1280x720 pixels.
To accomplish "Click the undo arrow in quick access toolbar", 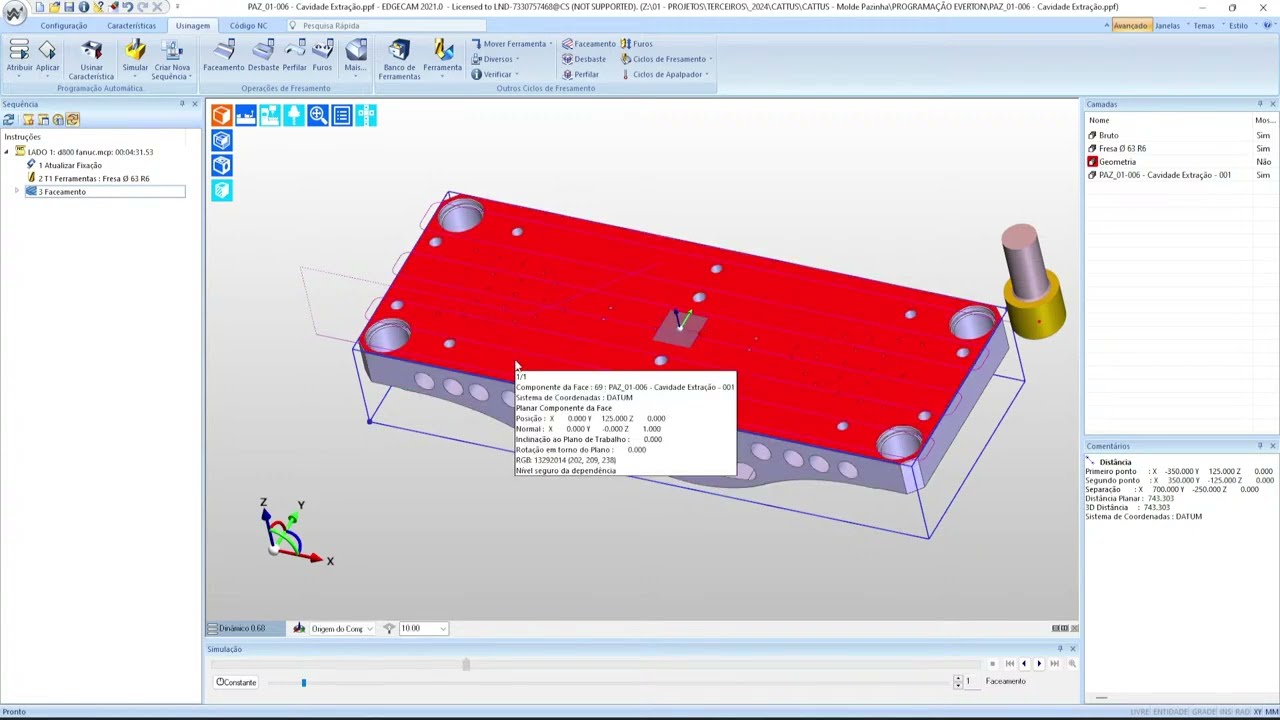I will pyautogui.click(x=127, y=7).
